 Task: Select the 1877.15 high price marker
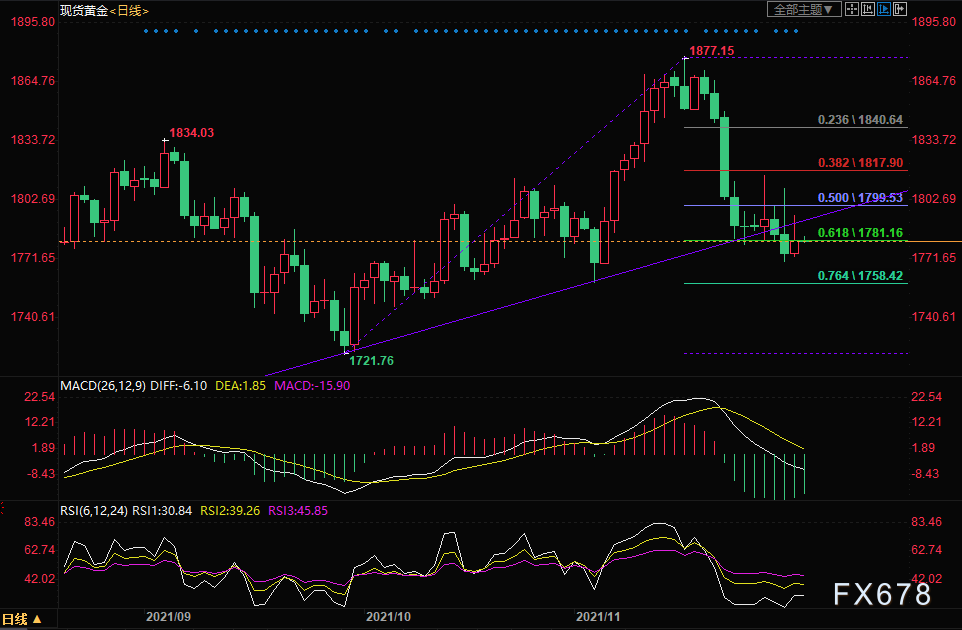tap(712, 51)
